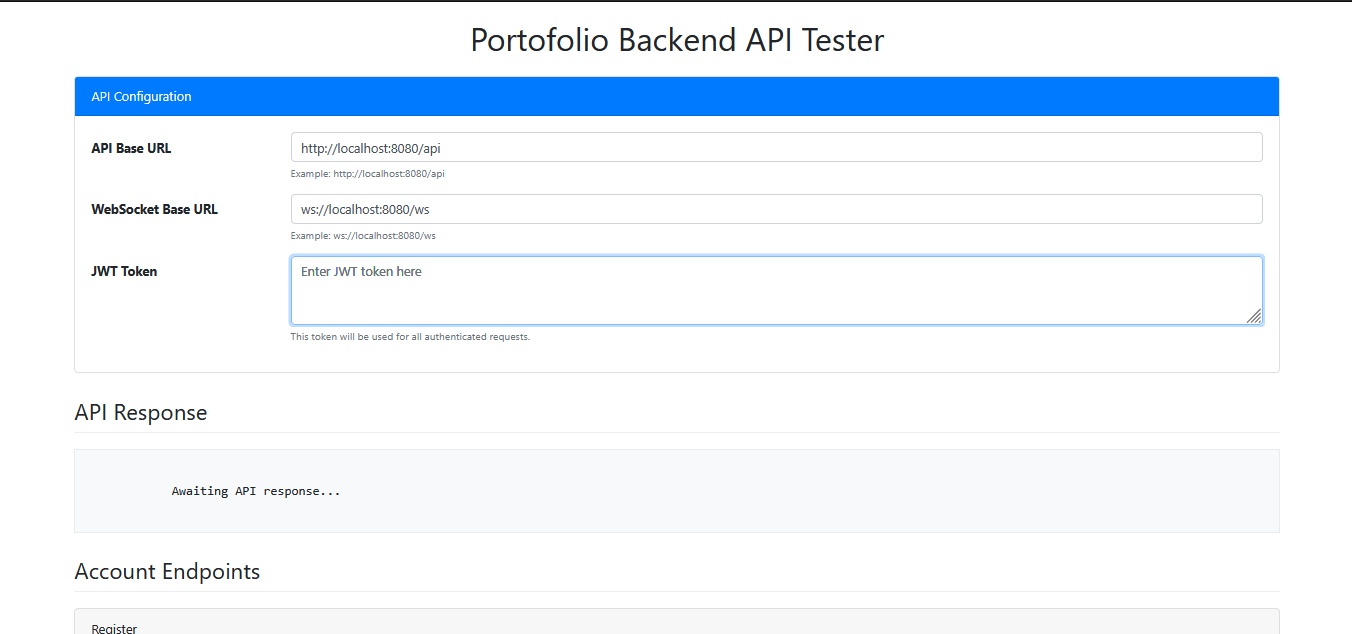Click the WebSocket Base URL field
Image resolution: width=1352 pixels, height=634 pixels.
776,208
